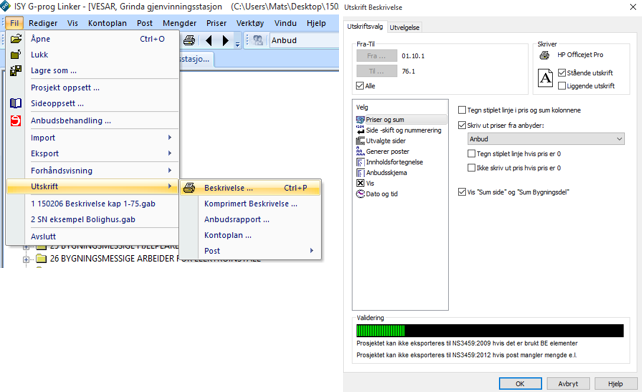The width and height of the screenshot is (642, 392).
Task: Check Tegn stiplet linje i pris og sum kolonnene
Action: click(x=462, y=110)
